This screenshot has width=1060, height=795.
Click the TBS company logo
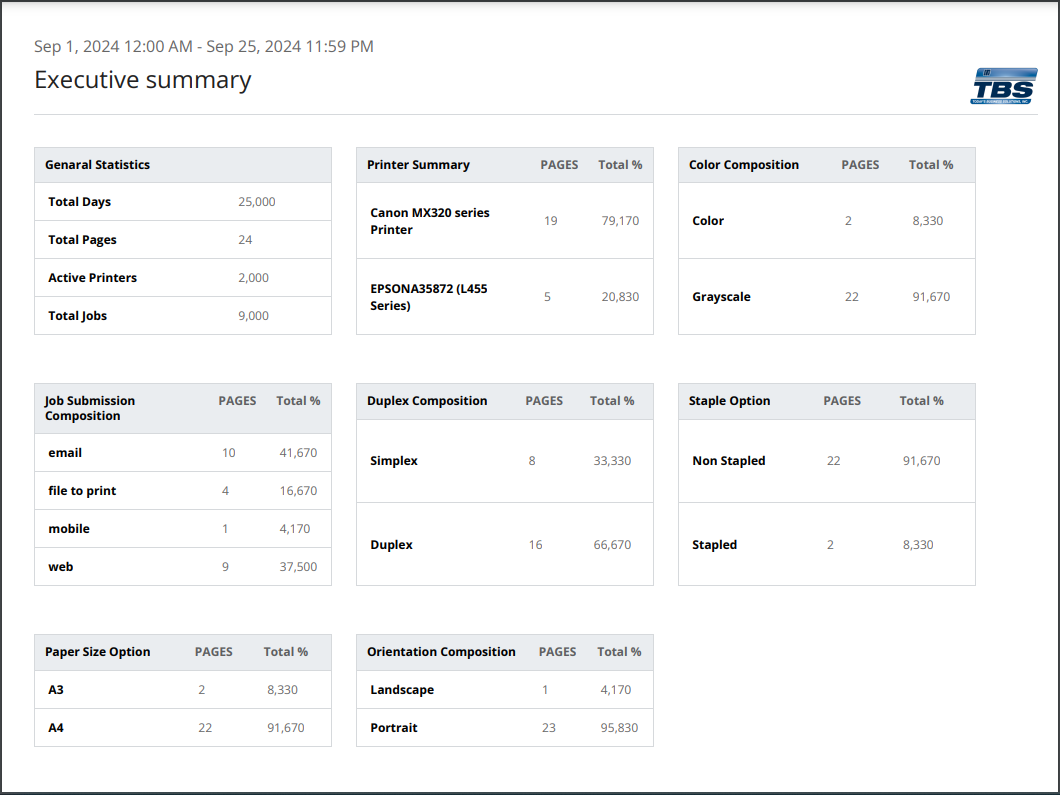(x=1004, y=86)
